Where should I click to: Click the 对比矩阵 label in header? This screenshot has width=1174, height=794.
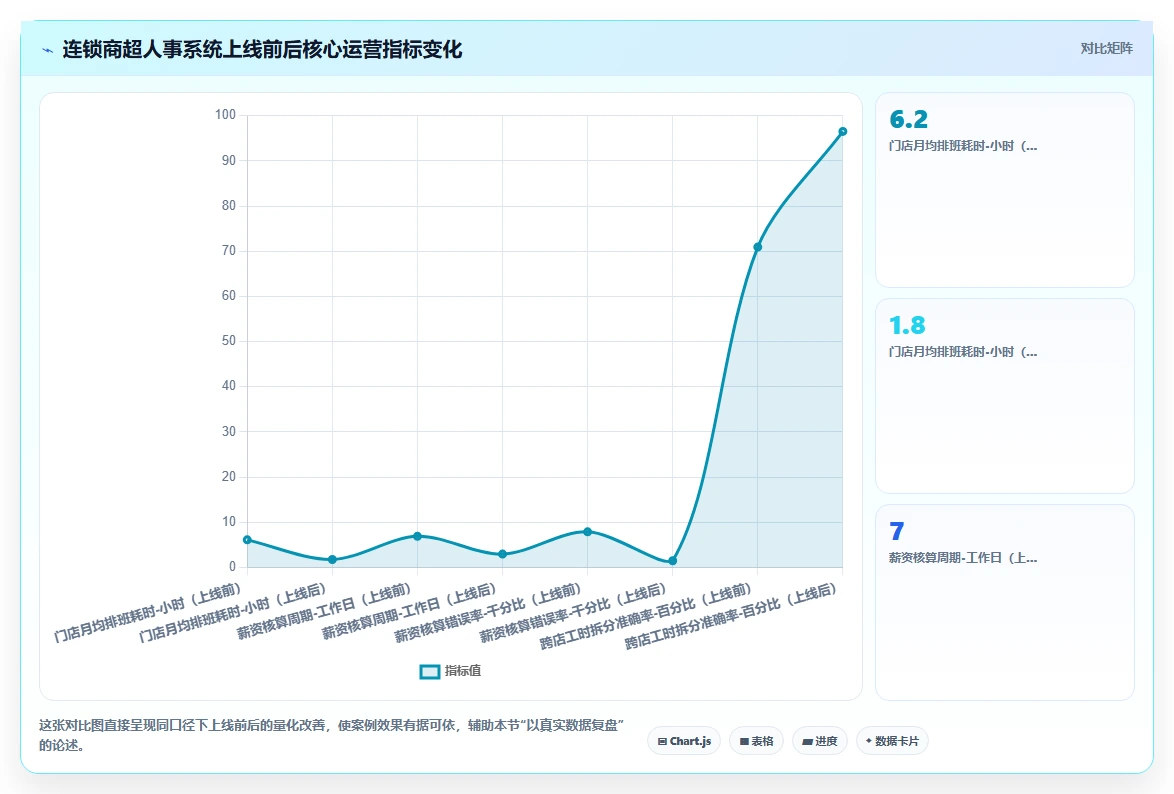pos(1107,49)
